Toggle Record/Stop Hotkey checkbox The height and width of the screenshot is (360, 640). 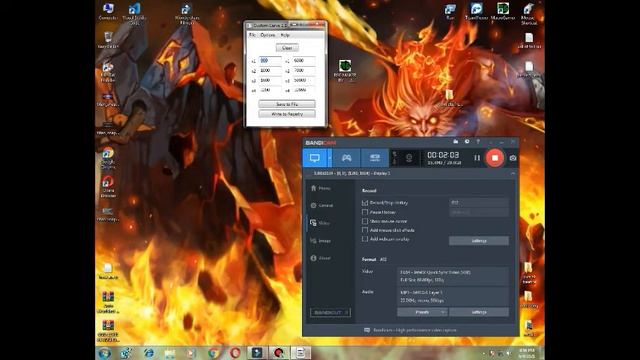click(365, 203)
